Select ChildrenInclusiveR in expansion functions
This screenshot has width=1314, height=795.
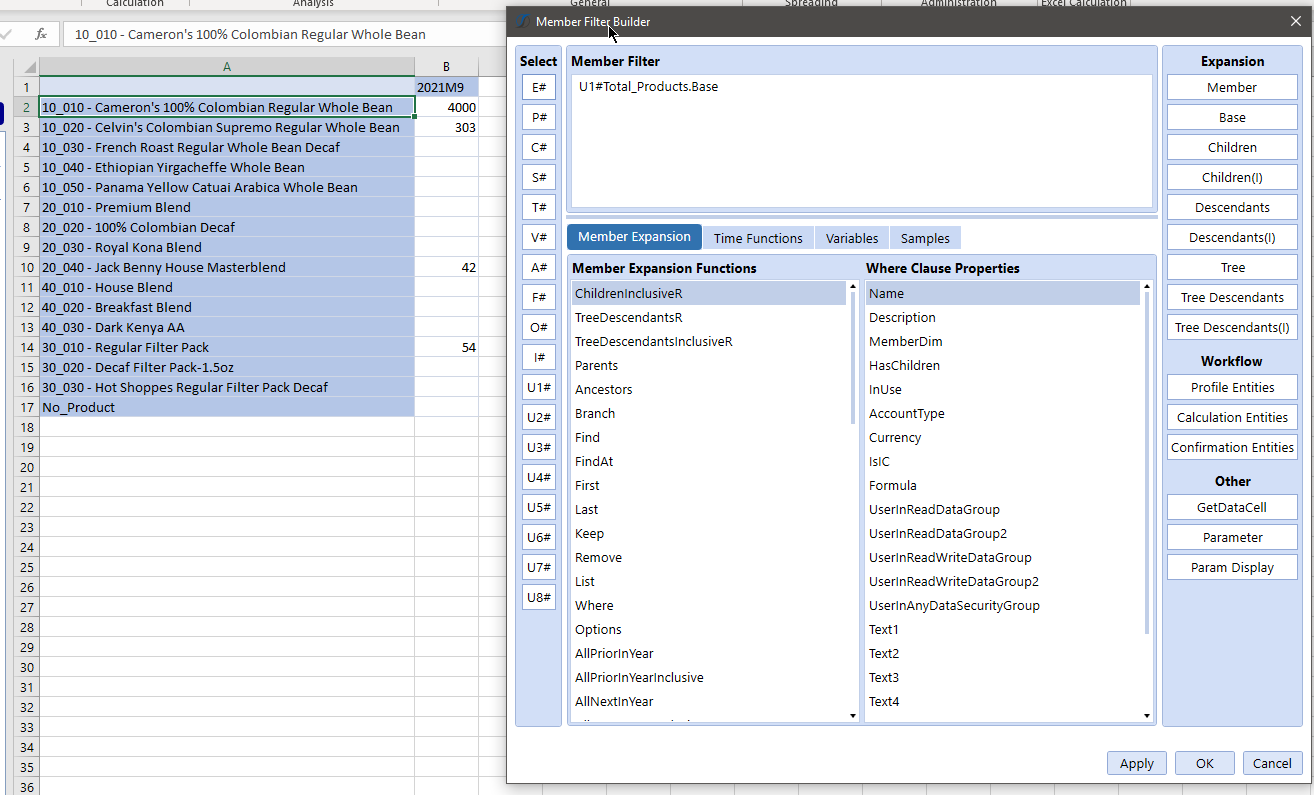click(709, 293)
